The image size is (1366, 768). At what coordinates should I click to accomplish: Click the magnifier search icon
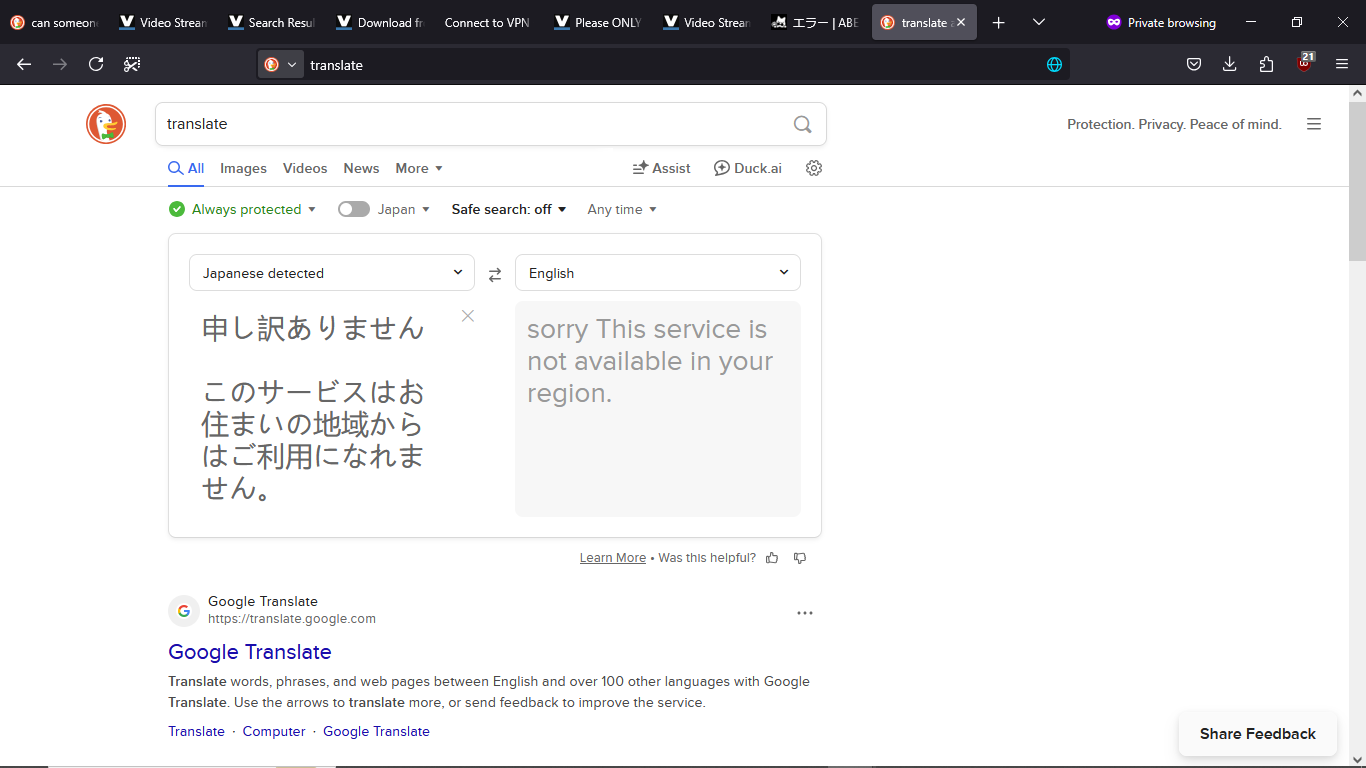pyautogui.click(x=802, y=124)
